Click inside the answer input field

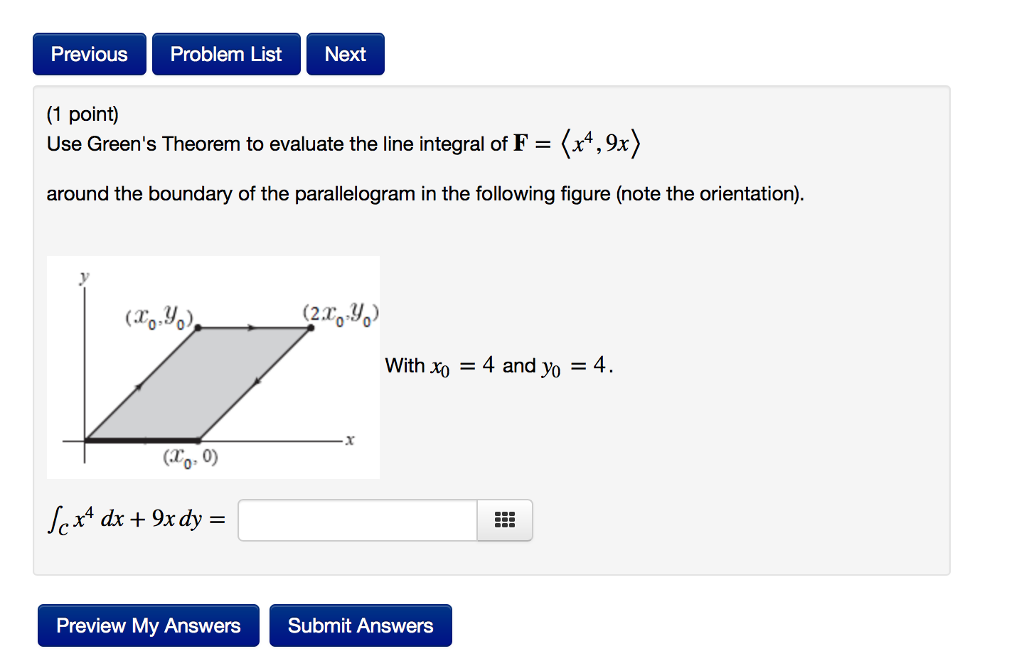[x=356, y=520]
